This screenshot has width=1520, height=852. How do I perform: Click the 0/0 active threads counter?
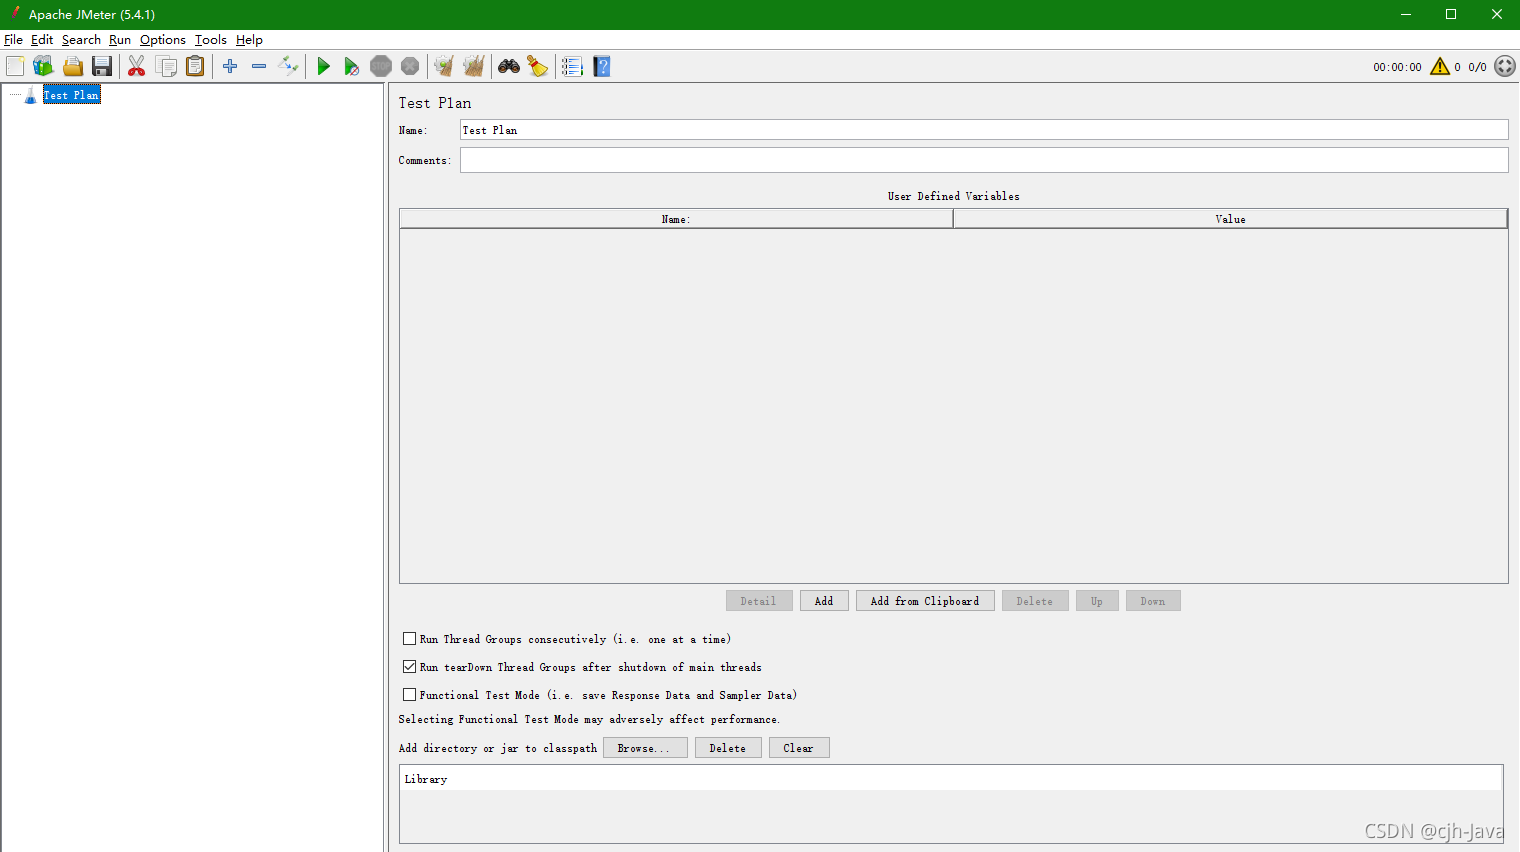click(x=1477, y=67)
